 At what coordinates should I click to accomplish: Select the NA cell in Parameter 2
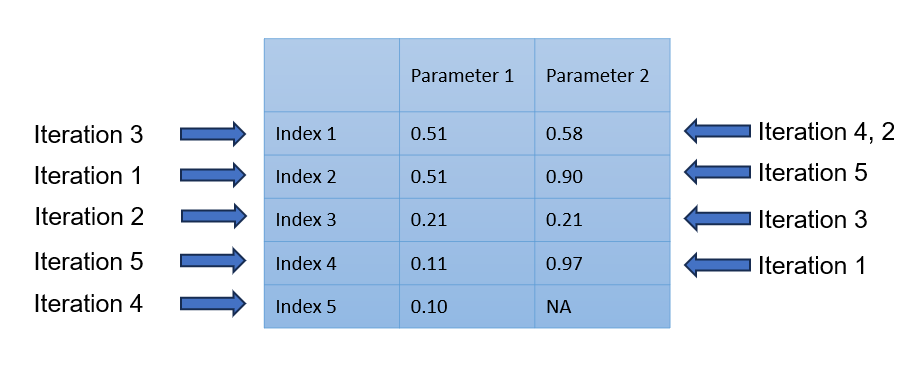[x=602, y=306]
